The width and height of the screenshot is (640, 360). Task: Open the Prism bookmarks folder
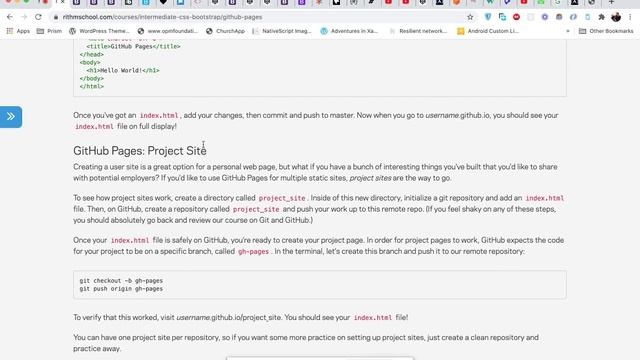pyautogui.click(x=49, y=31)
